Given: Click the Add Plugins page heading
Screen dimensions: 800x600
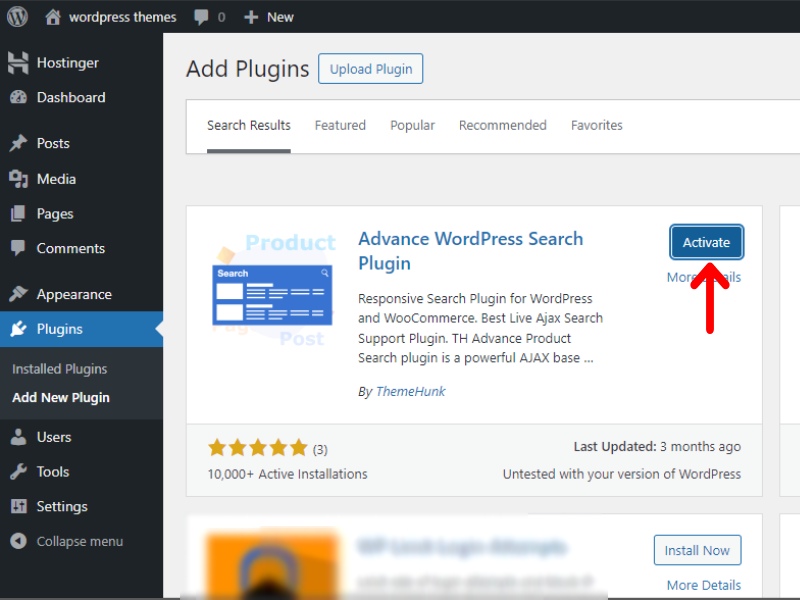Looking at the screenshot, I should point(247,69).
